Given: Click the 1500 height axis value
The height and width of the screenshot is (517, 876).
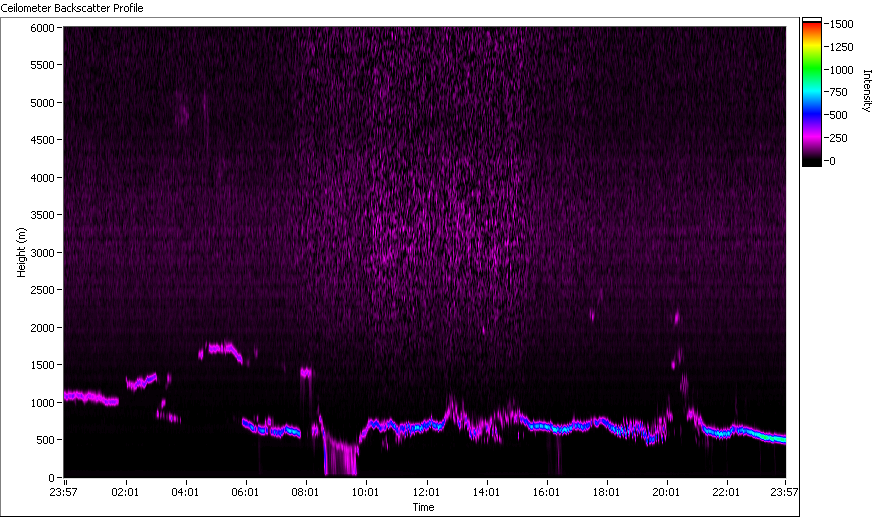Looking at the screenshot, I should tap(42, 365).
